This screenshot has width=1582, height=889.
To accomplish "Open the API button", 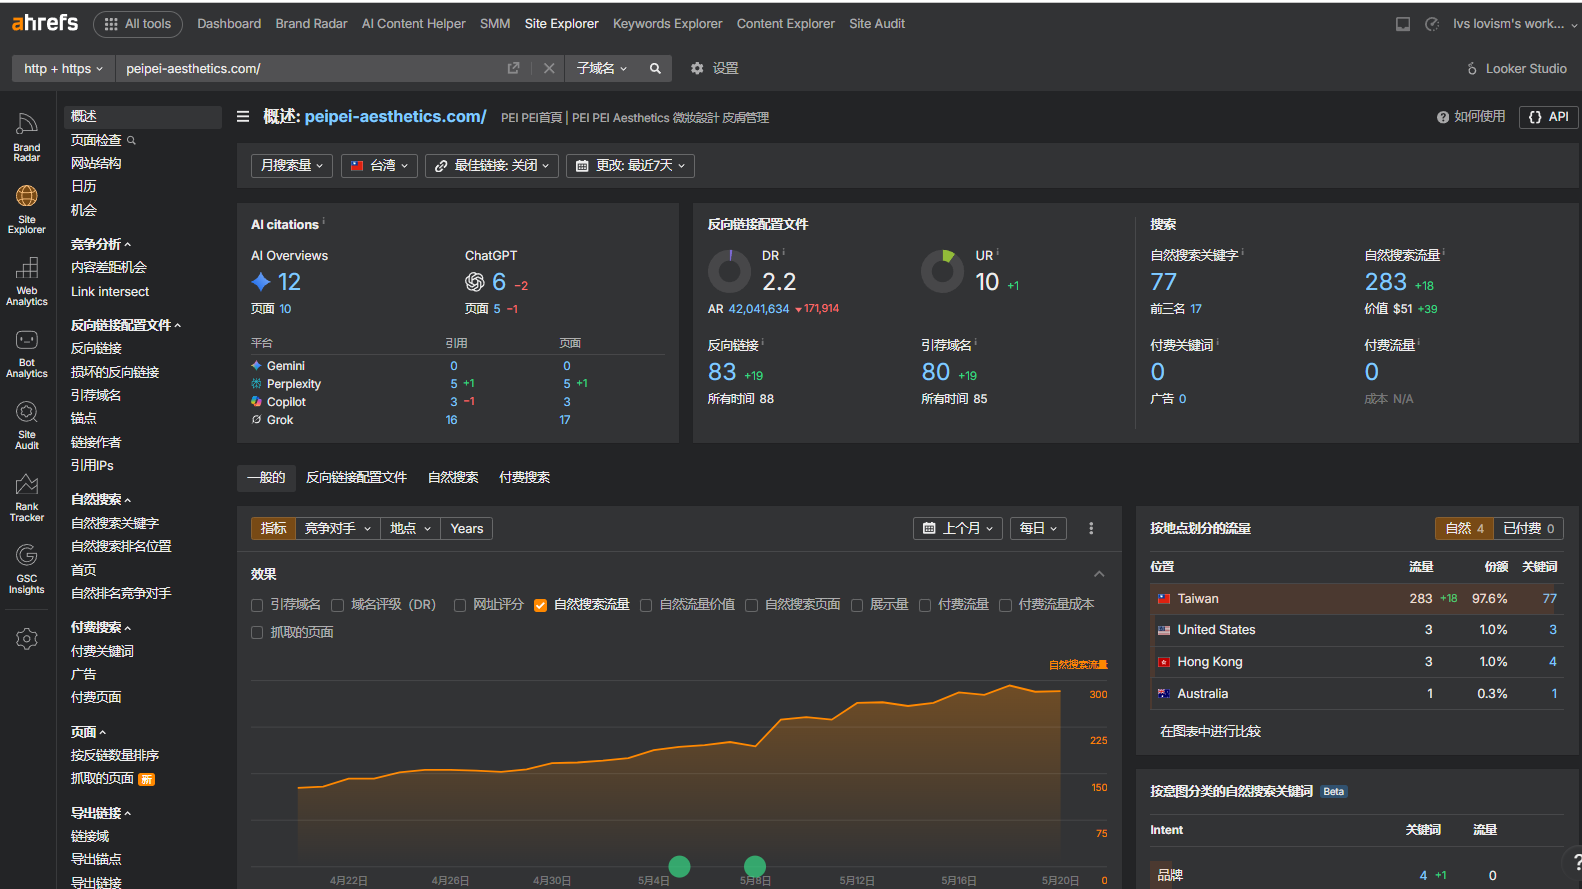I will point(1549,117).
